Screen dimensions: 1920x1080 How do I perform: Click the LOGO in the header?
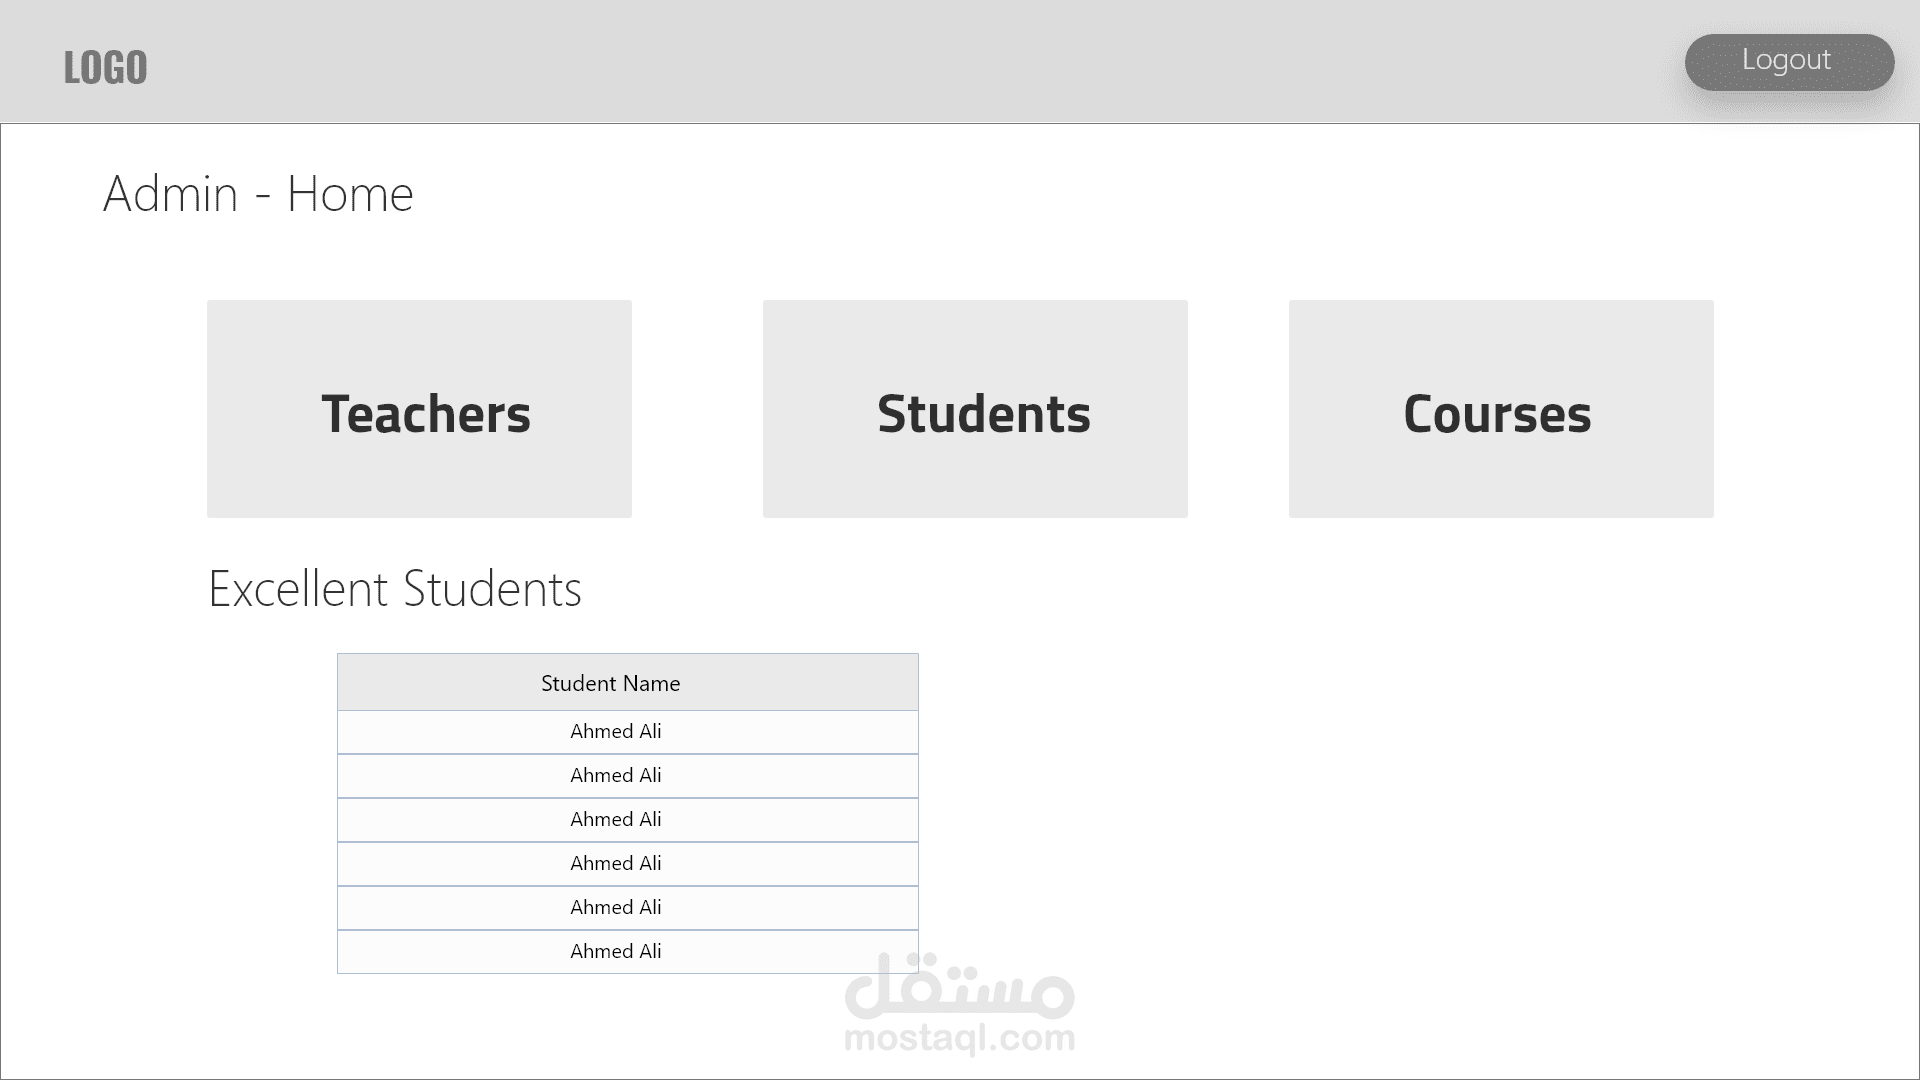(105, 67)
